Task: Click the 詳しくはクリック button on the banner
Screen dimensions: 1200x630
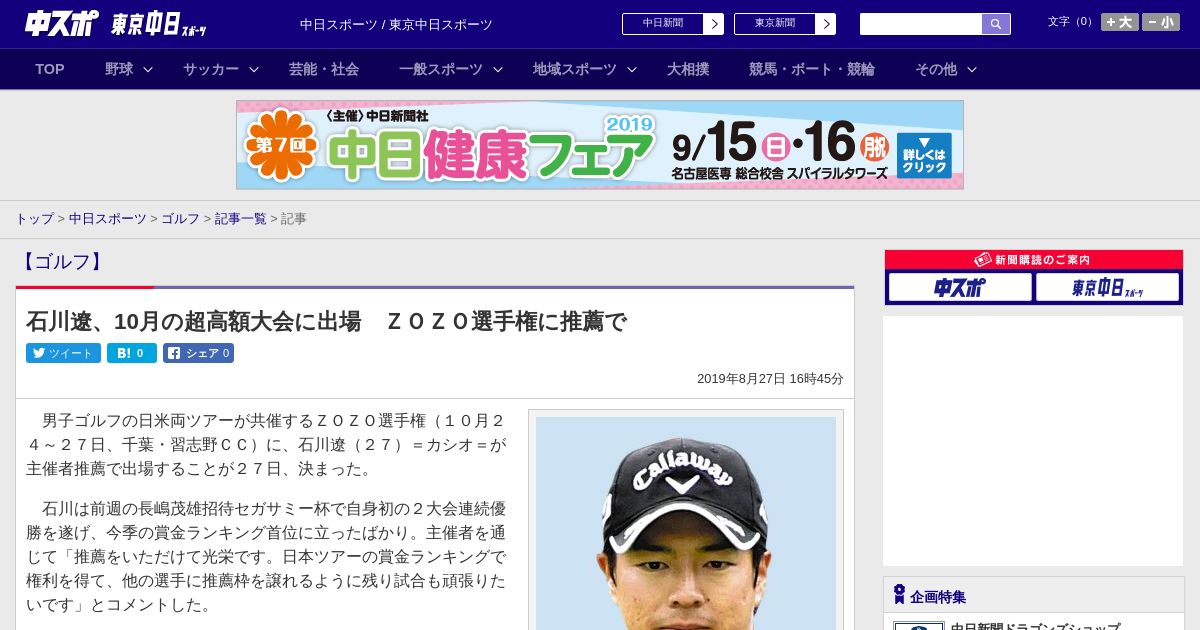Action: click(x=924, y=155)
